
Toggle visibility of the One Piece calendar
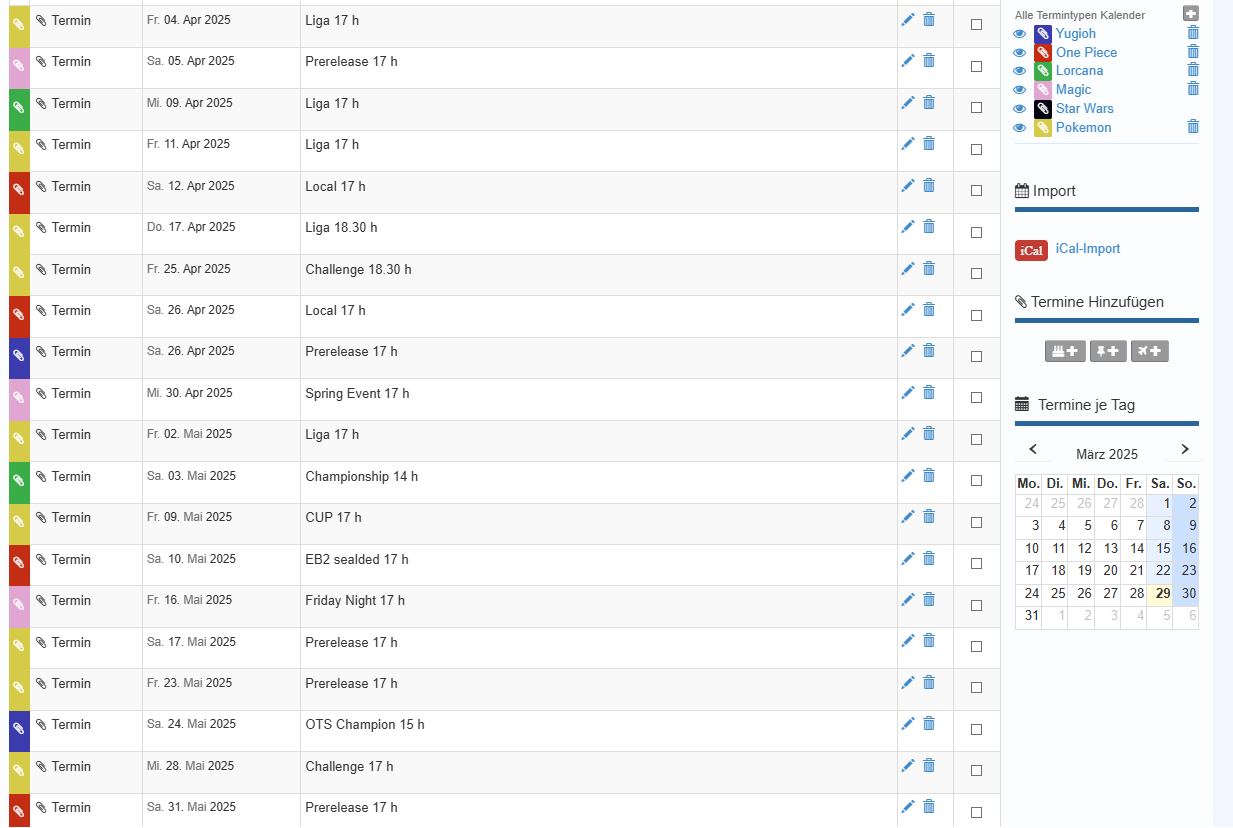click(x=1020, y=53)
